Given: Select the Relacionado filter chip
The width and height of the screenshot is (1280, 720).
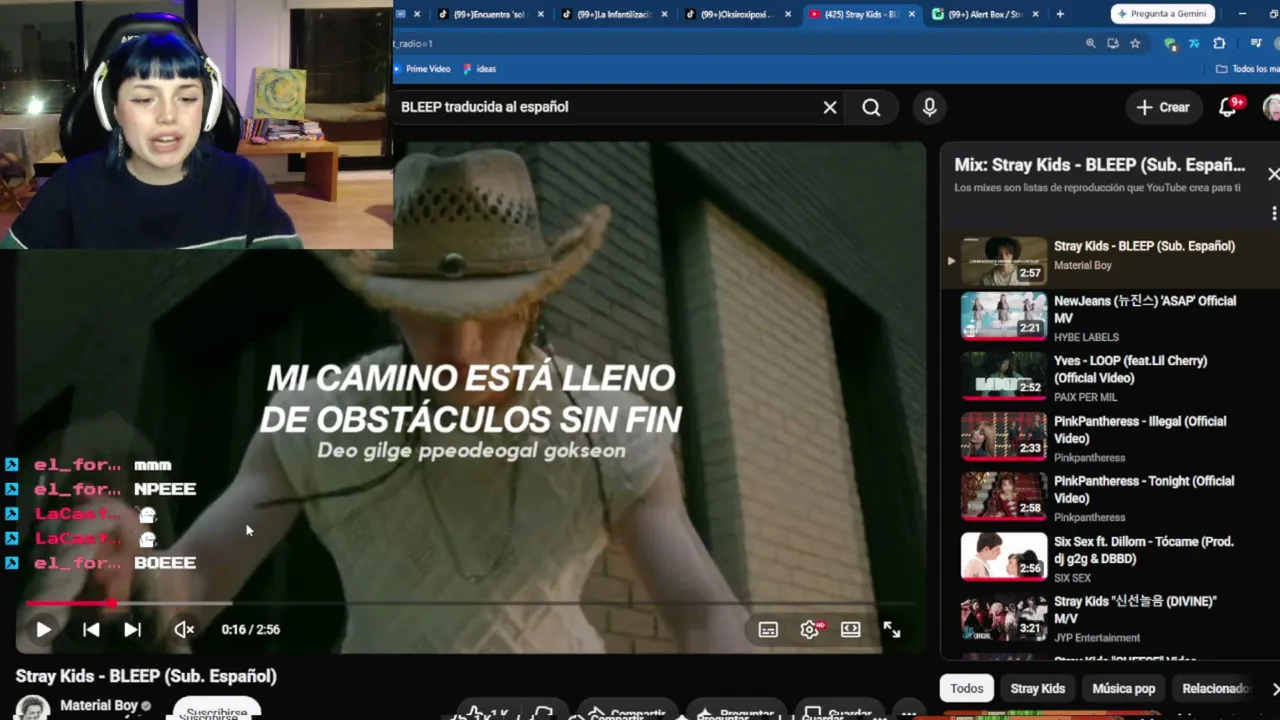Looking at the screenshot, I should click(x=1216, y=688).
